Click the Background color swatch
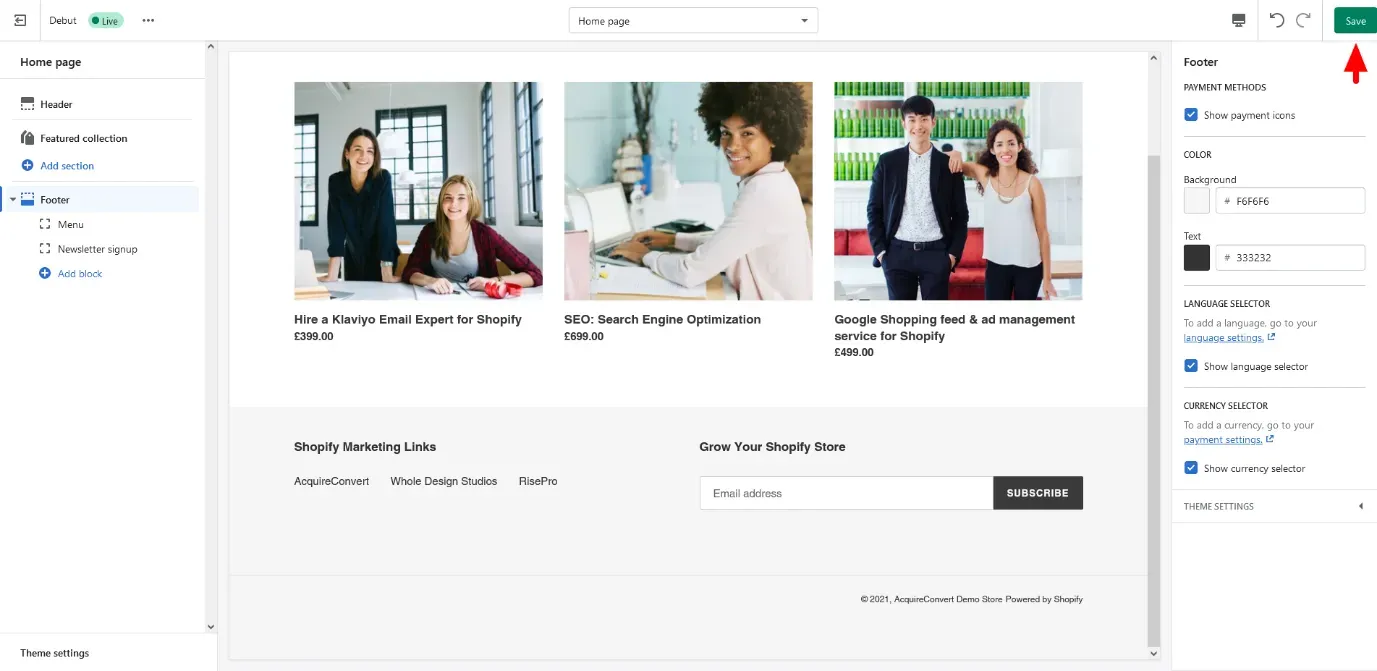This screenshot has height=671, width=1377. pos(1197,201)
